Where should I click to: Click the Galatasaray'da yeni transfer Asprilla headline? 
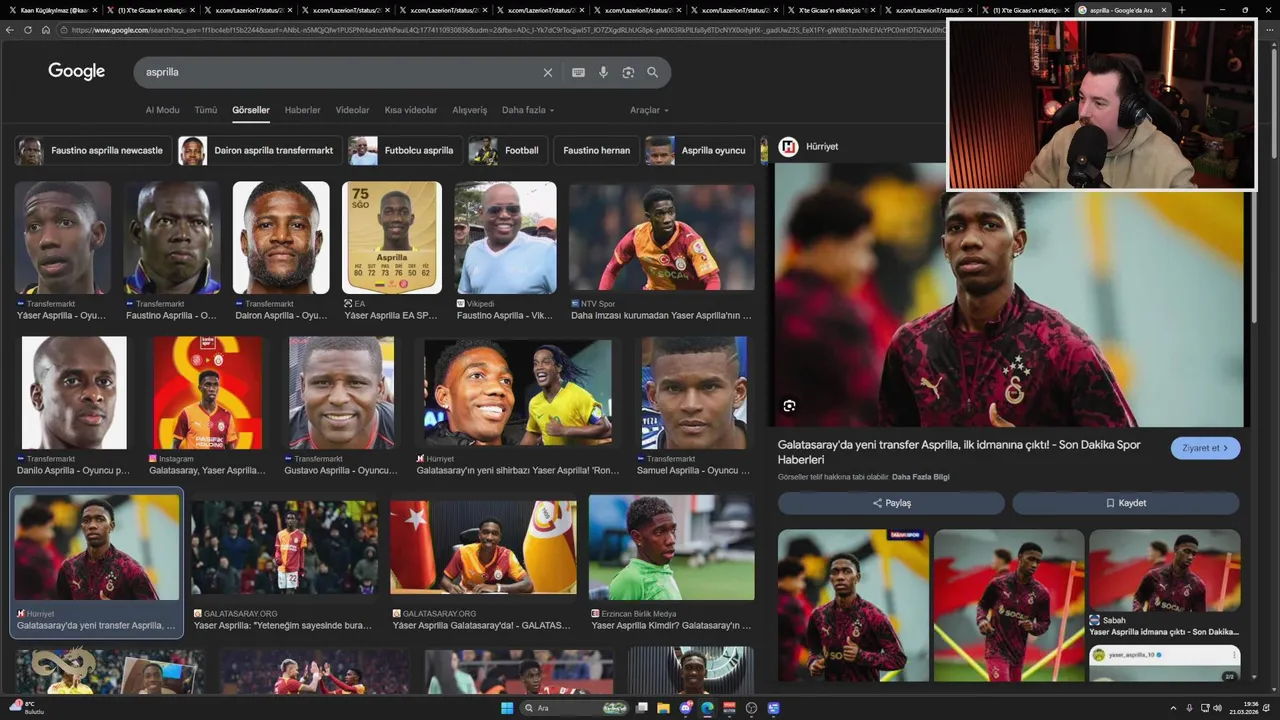click(959, 452)
